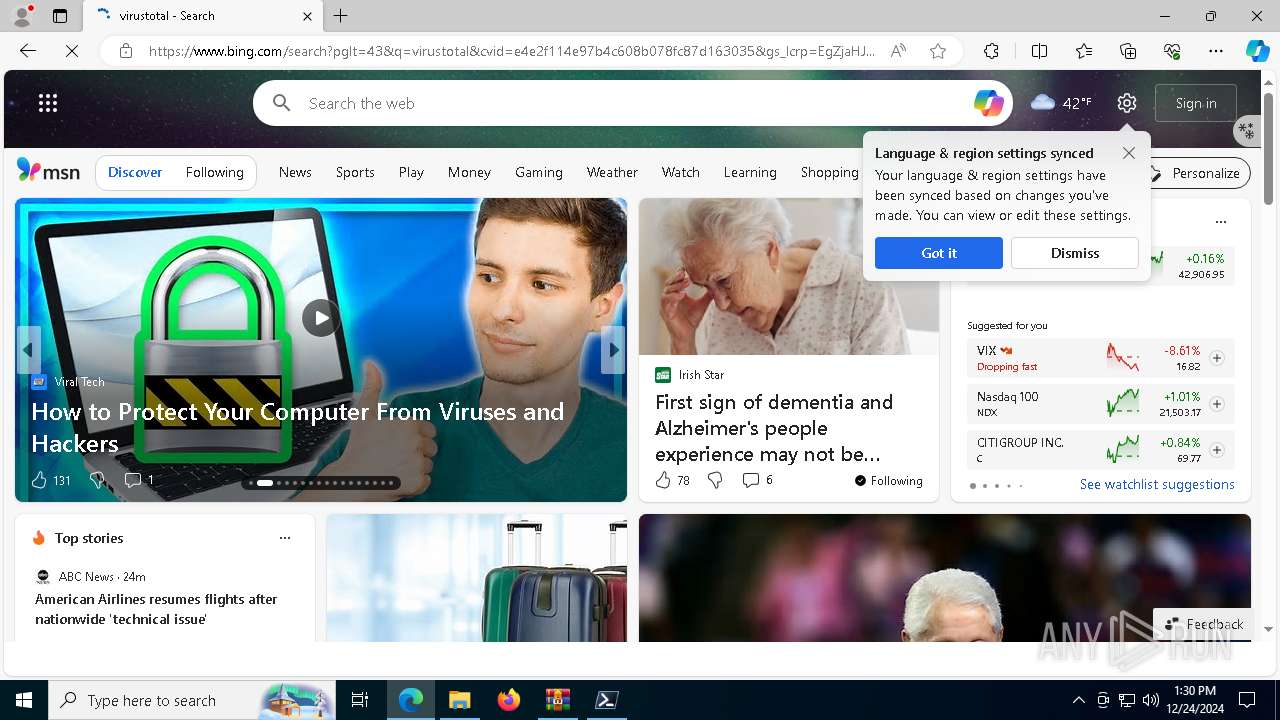Add this page to favorites
Screen dimensions: 1280x720
pos(937,51)
